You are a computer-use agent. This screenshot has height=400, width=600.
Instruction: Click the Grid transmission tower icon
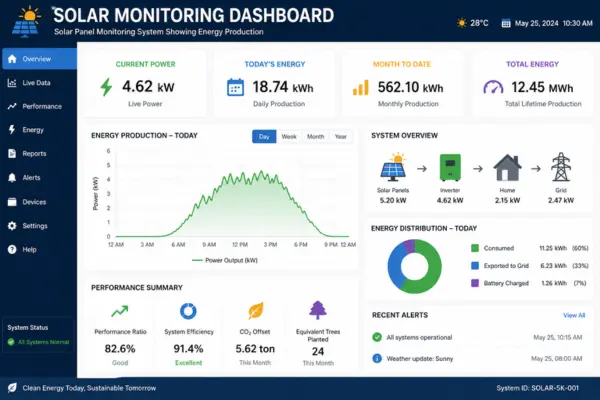(561, 167)
